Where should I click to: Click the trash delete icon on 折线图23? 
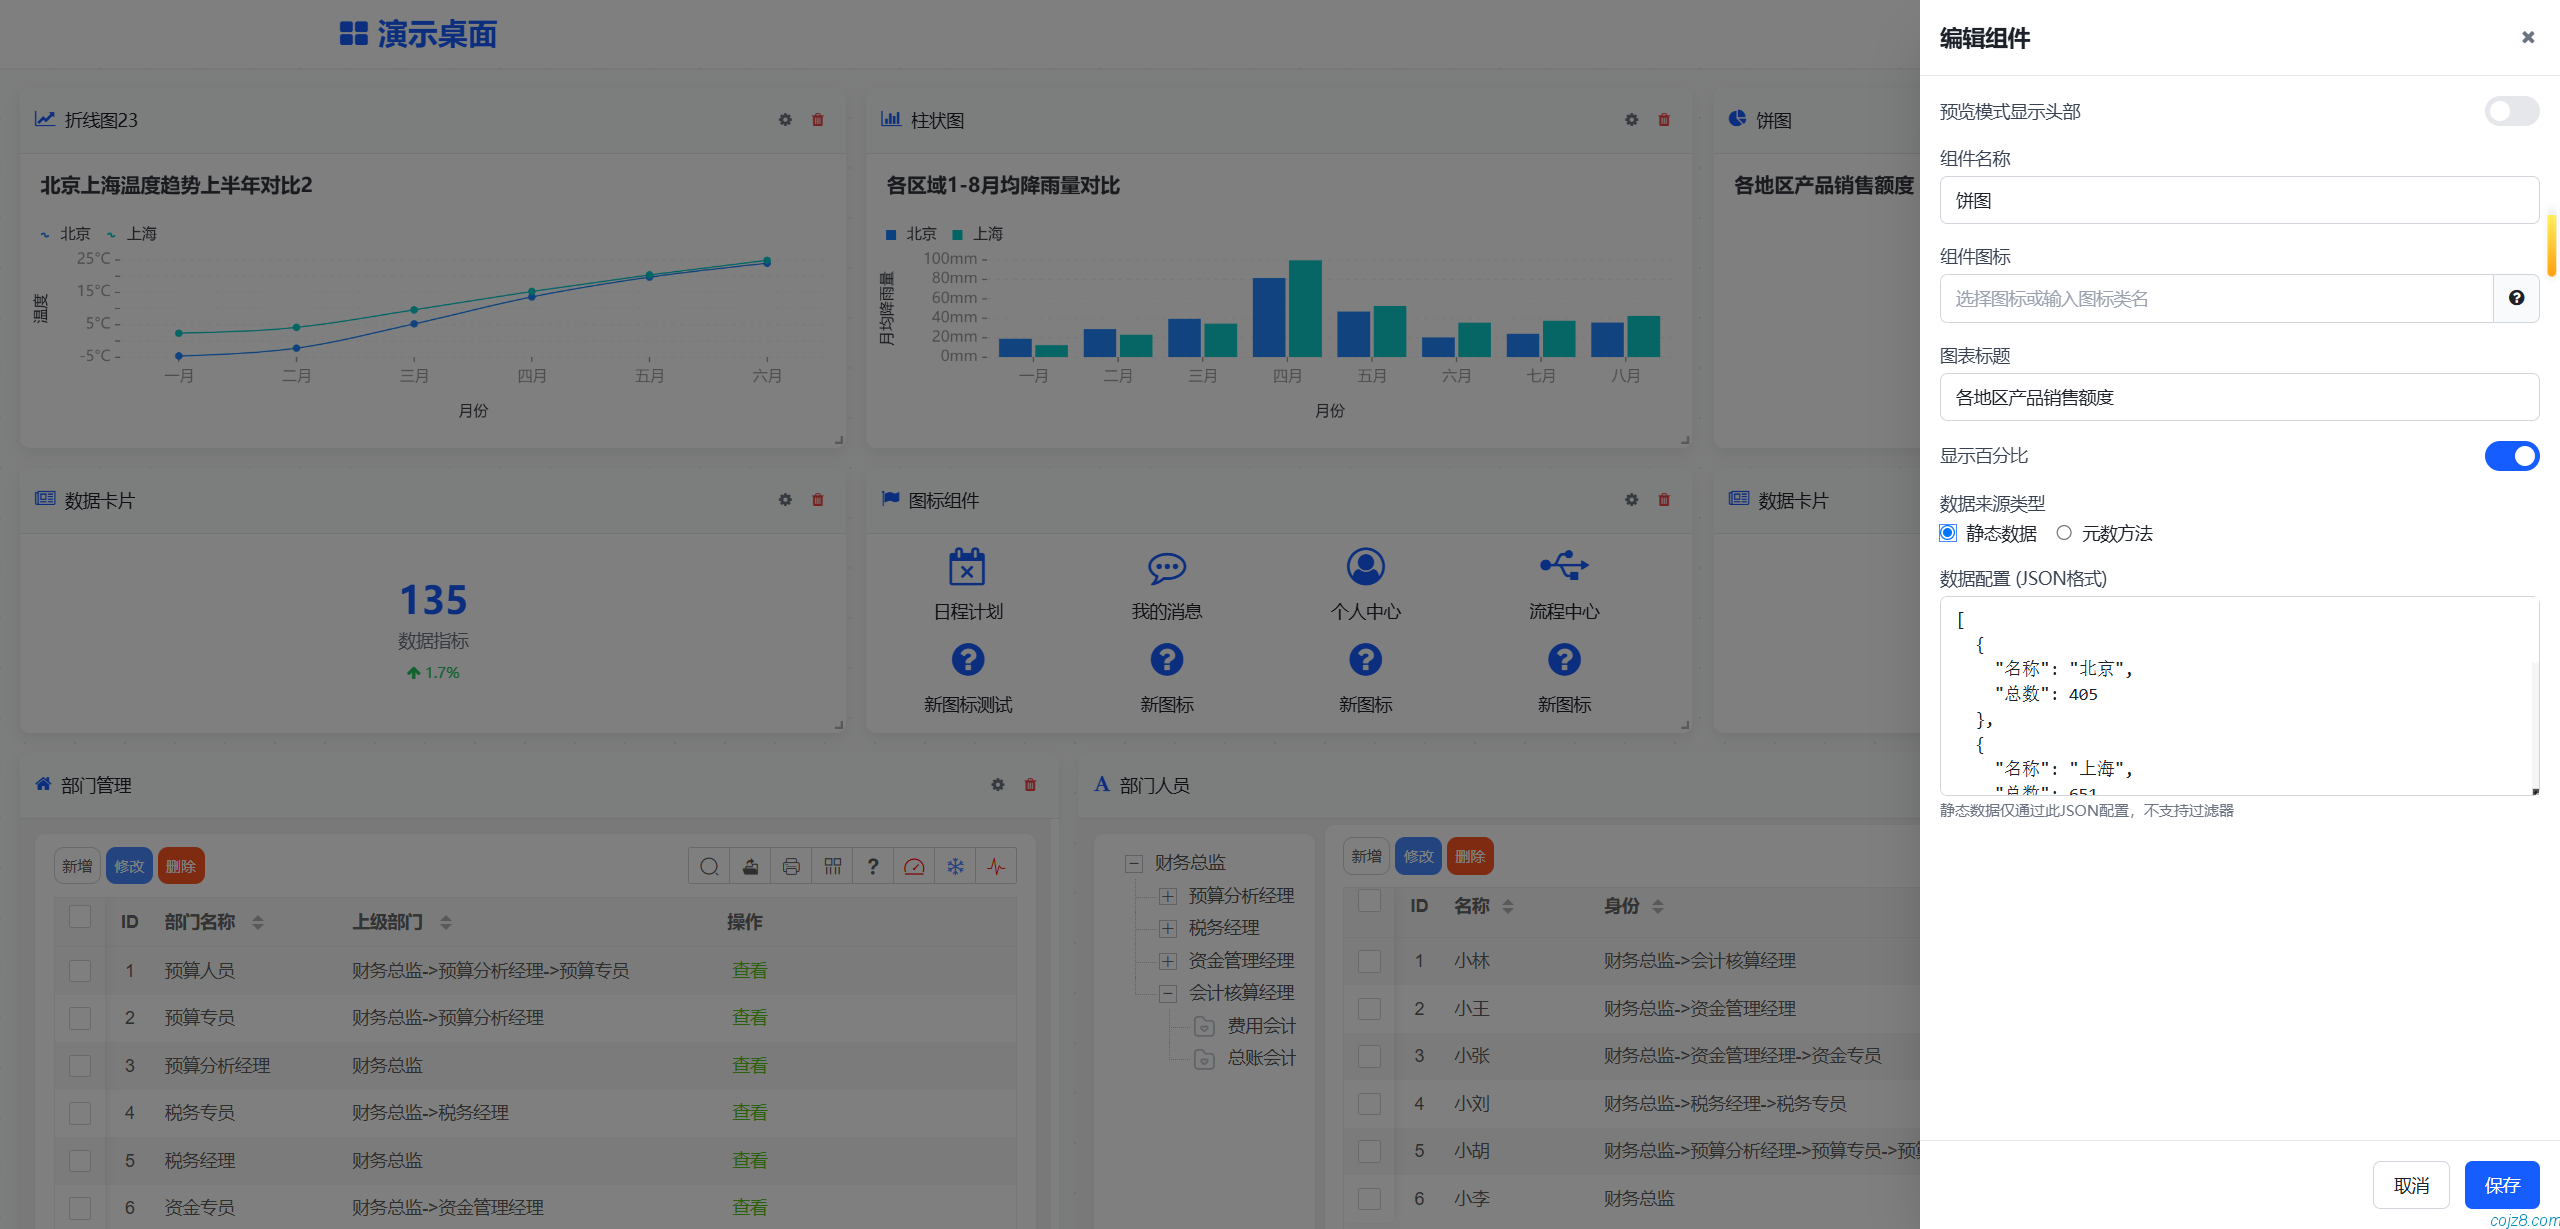[817, 119]
